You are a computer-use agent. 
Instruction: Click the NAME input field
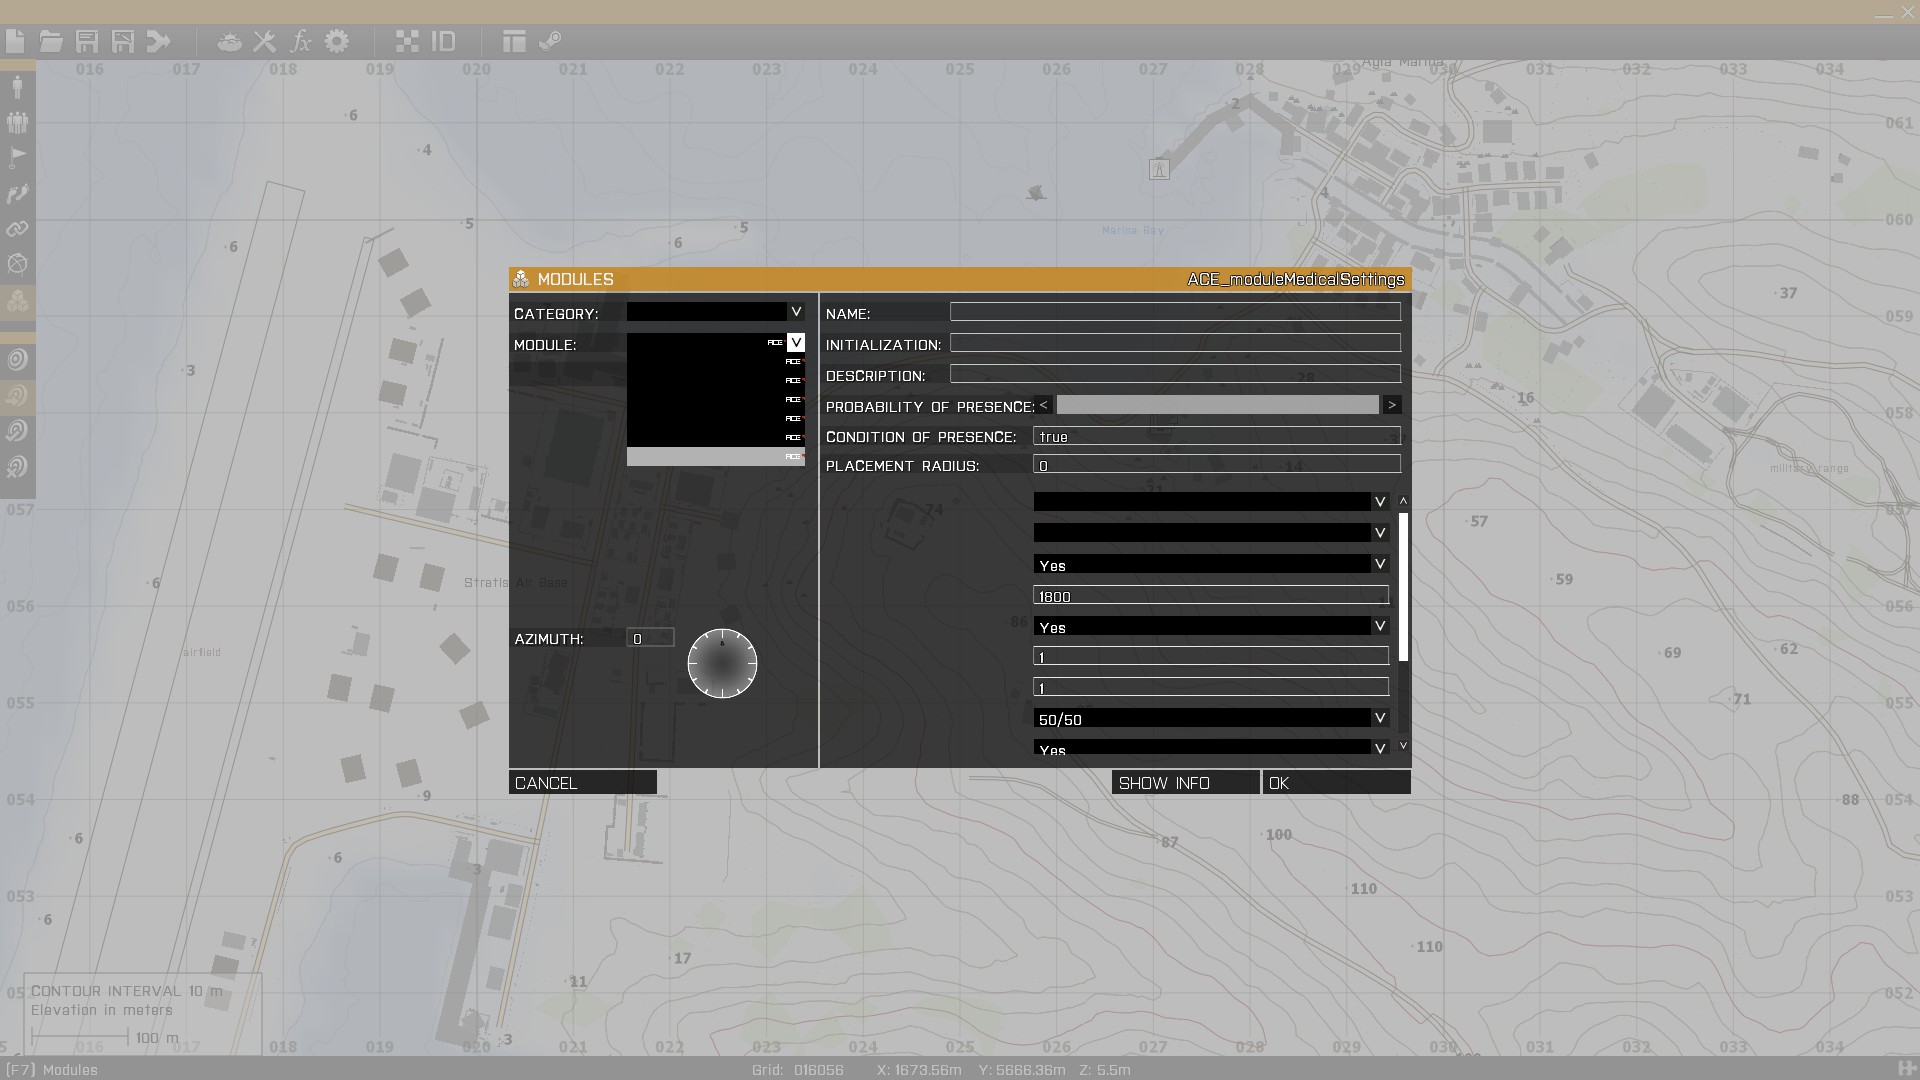[1174, 312]
